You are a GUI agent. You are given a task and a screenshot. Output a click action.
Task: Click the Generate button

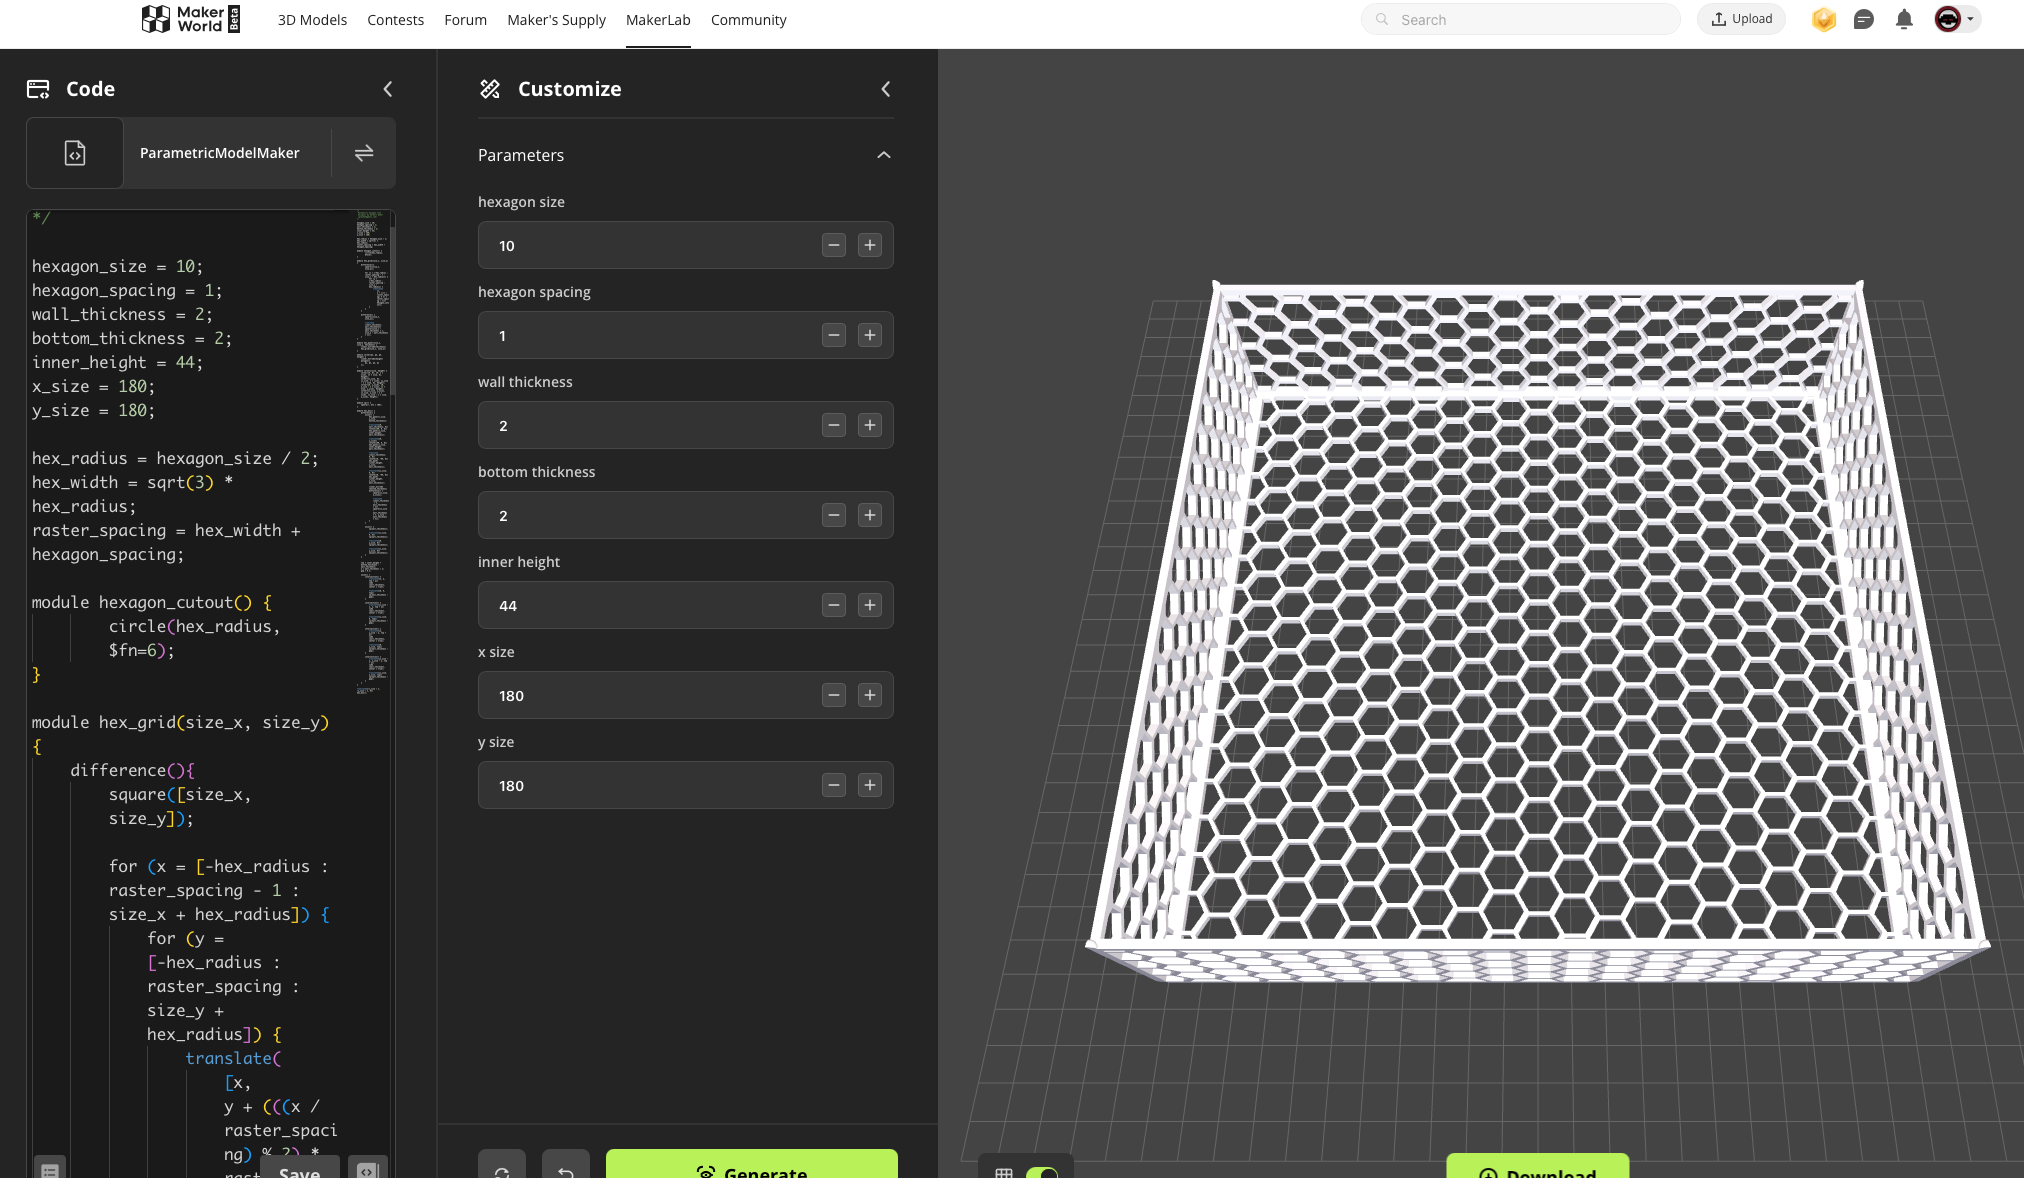click(752, 1166)
